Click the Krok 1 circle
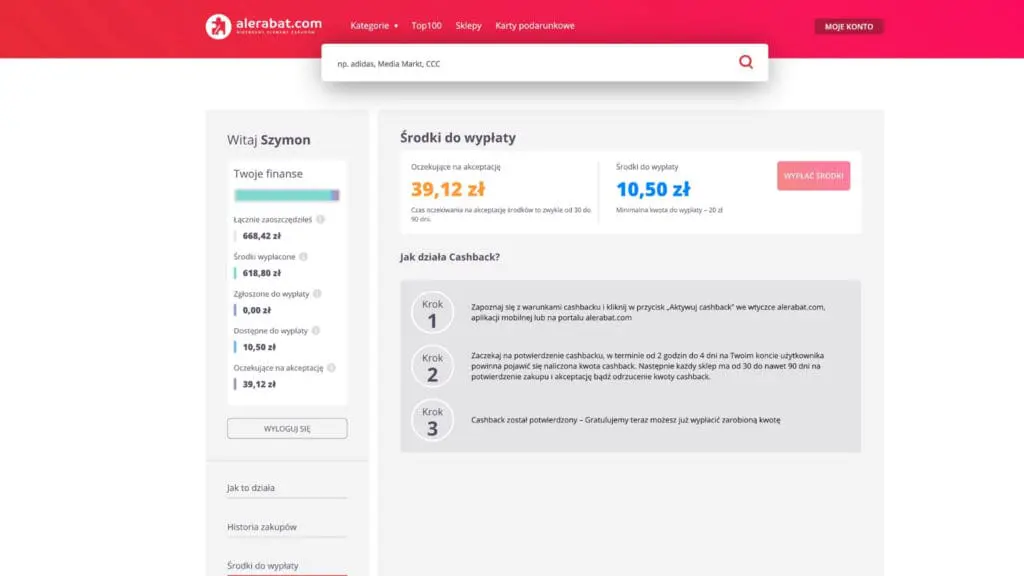 [432, 312]
